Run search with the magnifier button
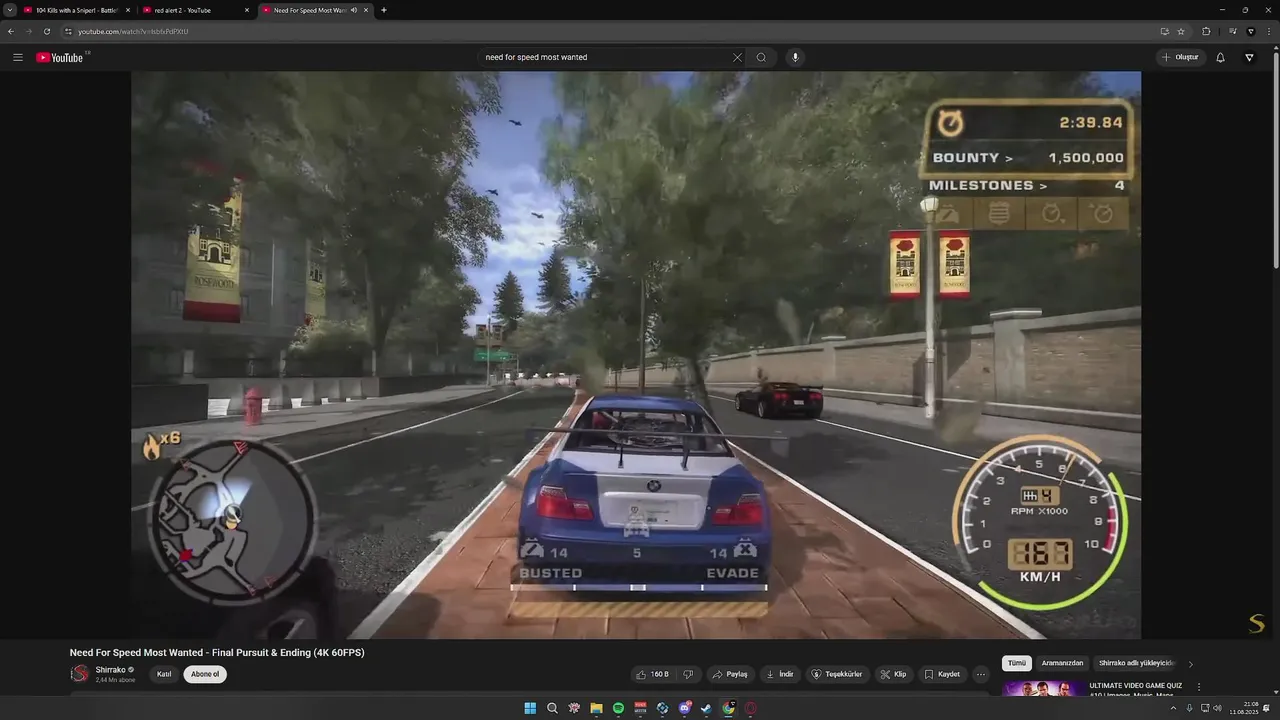 point(761,57)
